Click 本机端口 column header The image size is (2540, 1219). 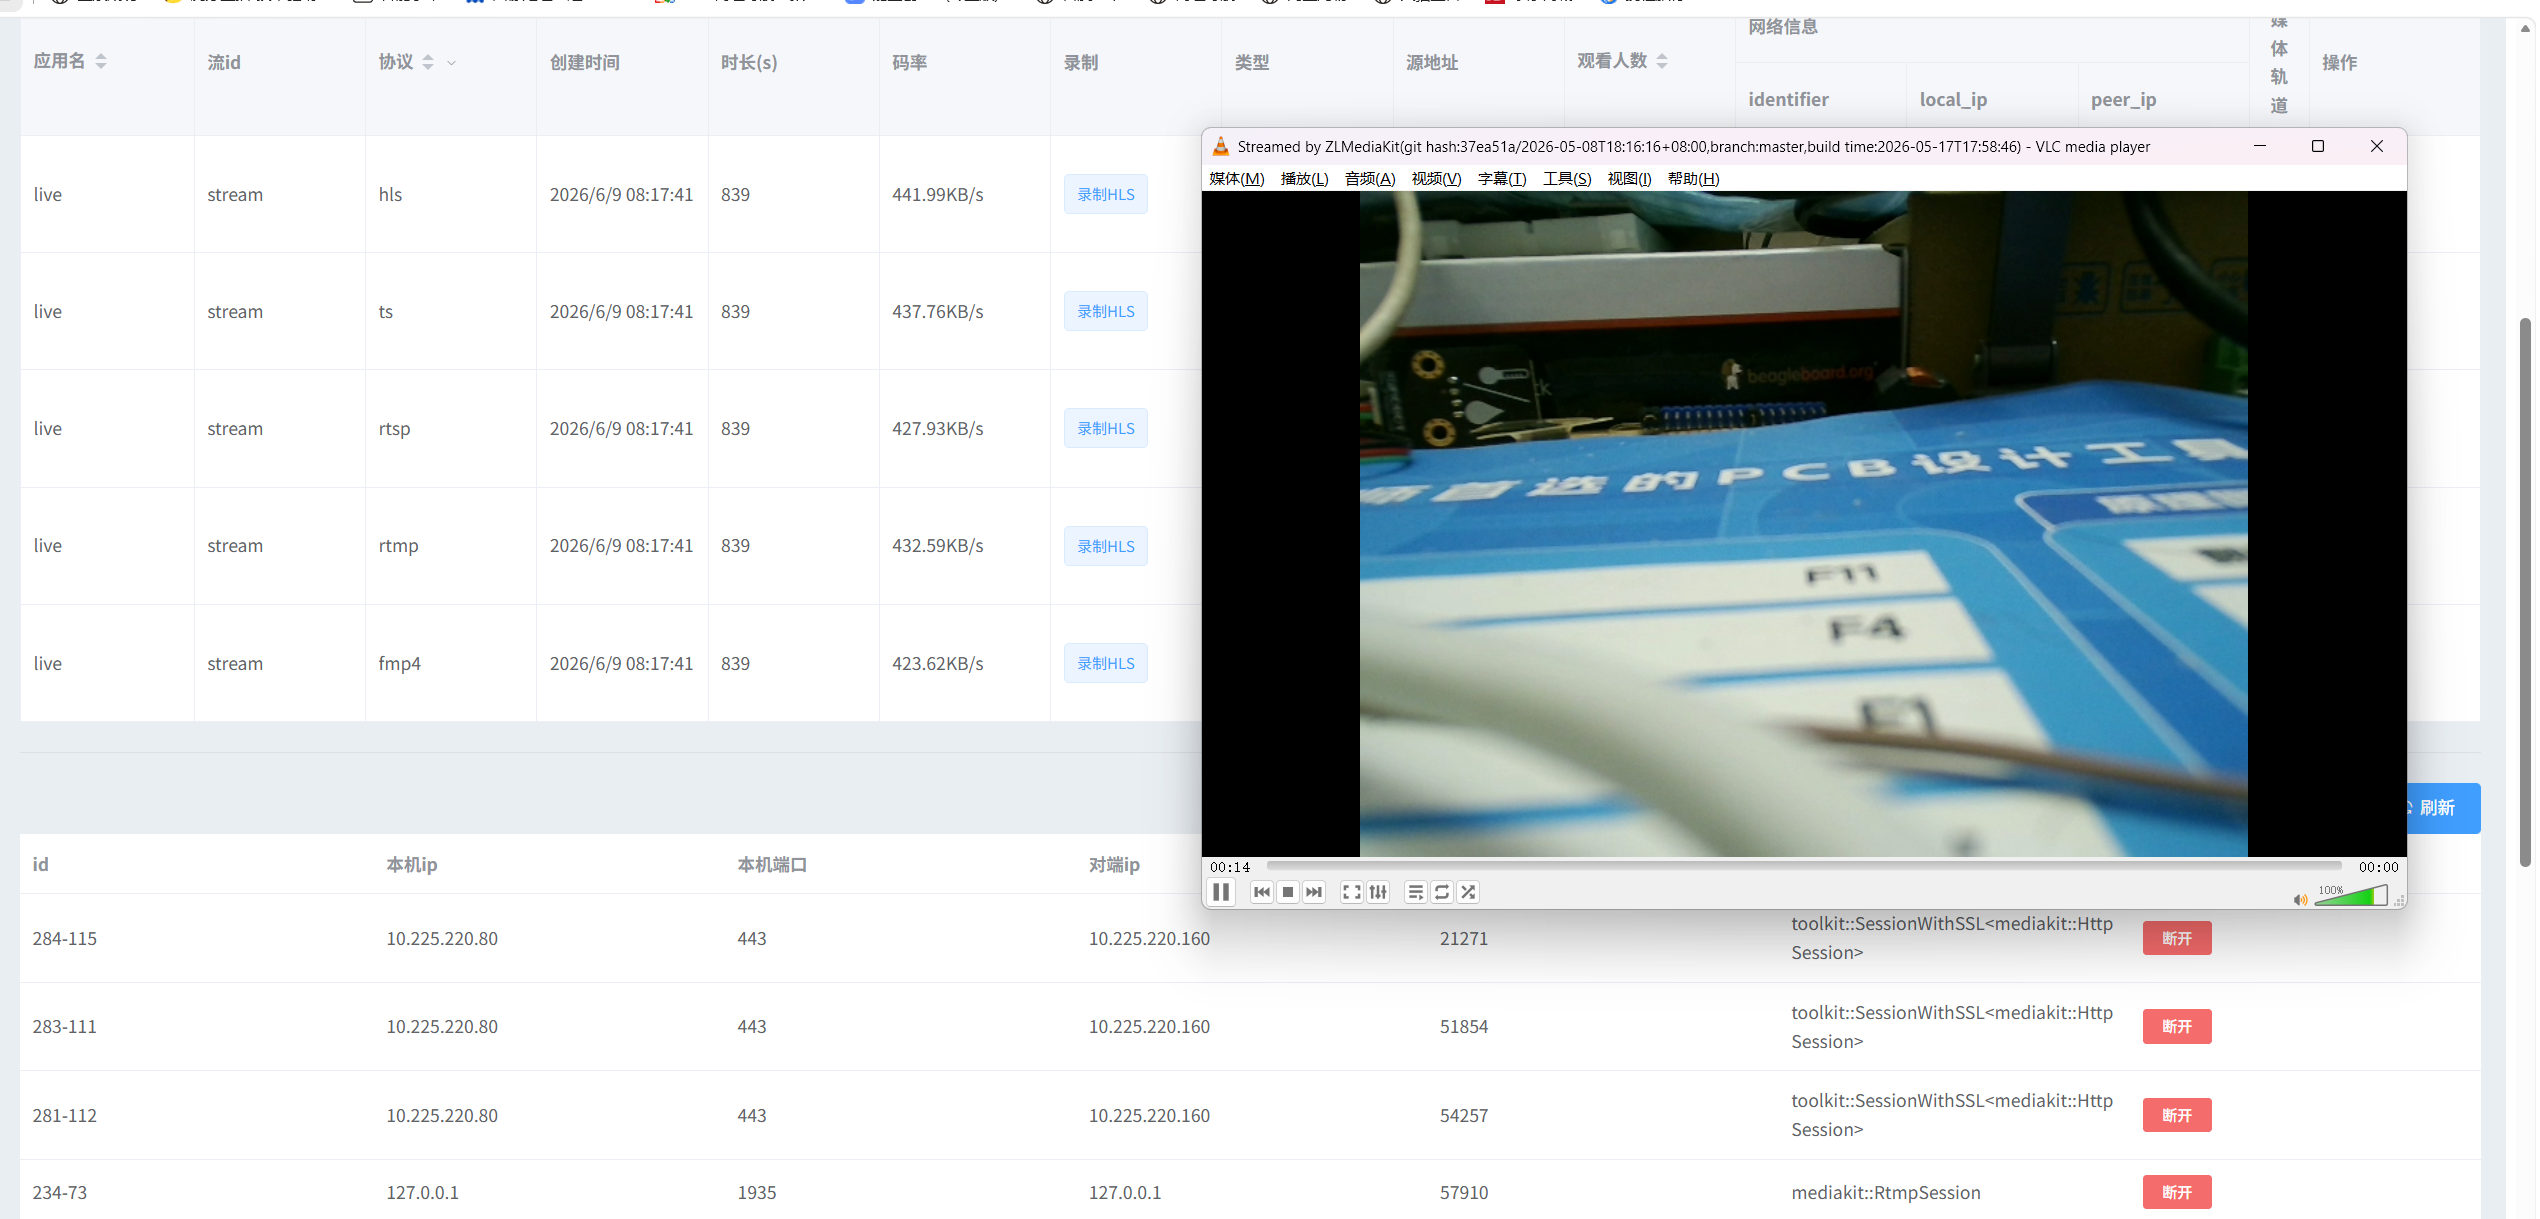(772, 864)
